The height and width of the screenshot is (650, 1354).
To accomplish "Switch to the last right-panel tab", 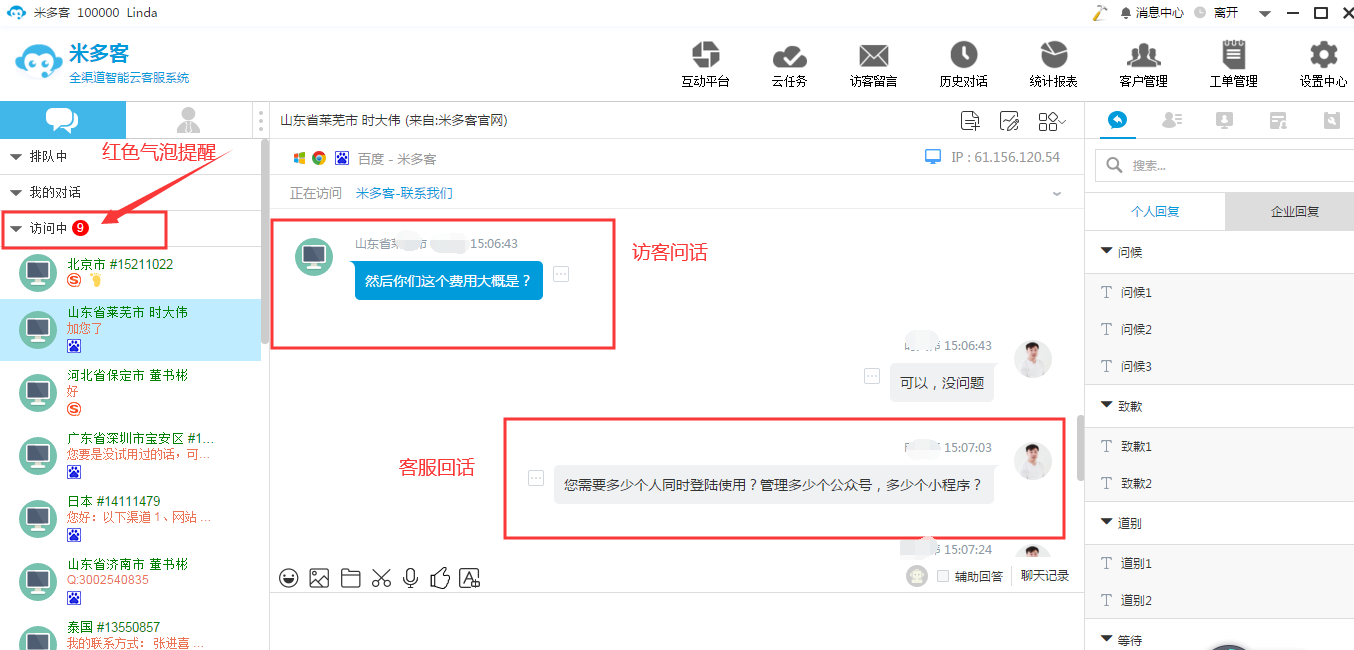I will click(1331, 120).
